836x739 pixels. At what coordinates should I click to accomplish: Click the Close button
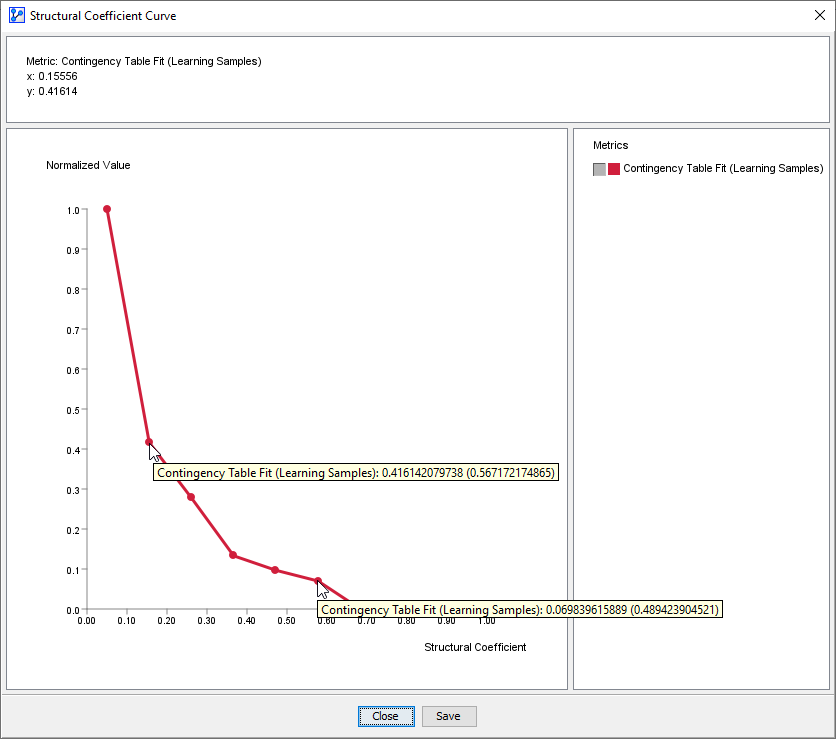(x=386, y=716)
